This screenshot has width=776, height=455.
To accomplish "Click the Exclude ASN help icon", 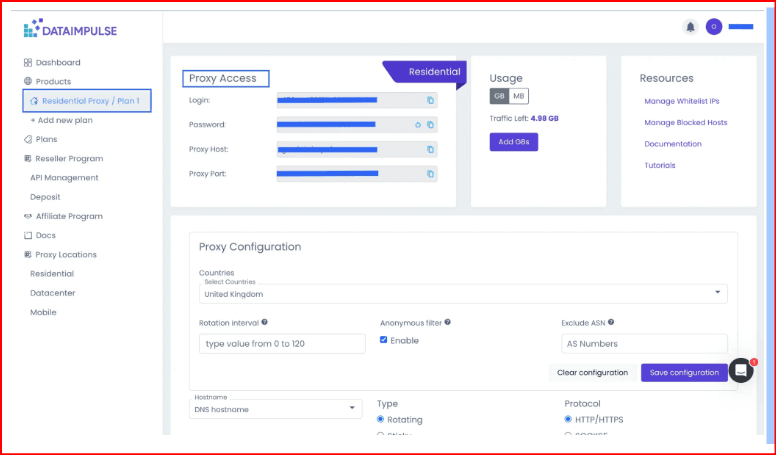I will point(610,322).
